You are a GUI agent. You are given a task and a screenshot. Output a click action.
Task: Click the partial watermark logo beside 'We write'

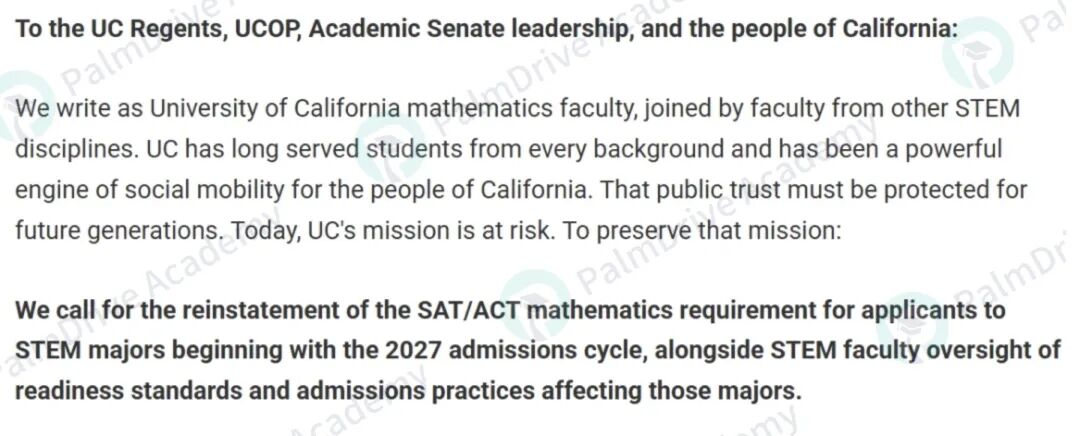[x=21, y=105]
